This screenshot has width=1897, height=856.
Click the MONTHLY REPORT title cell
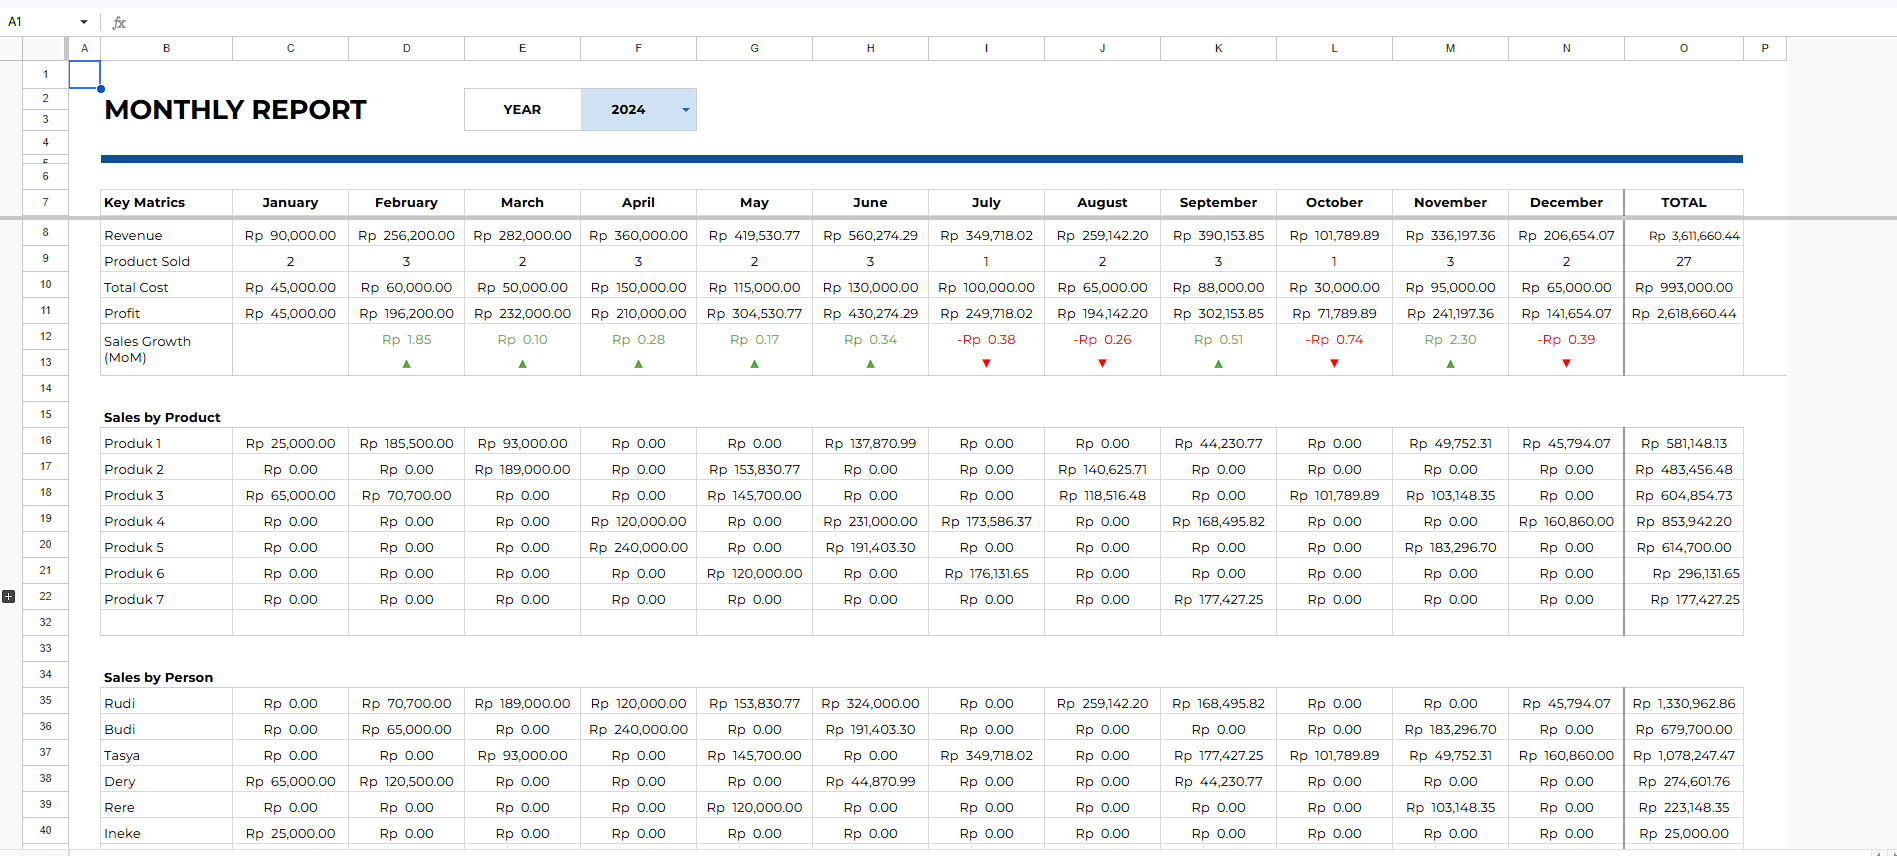click(x=235, y=110)
